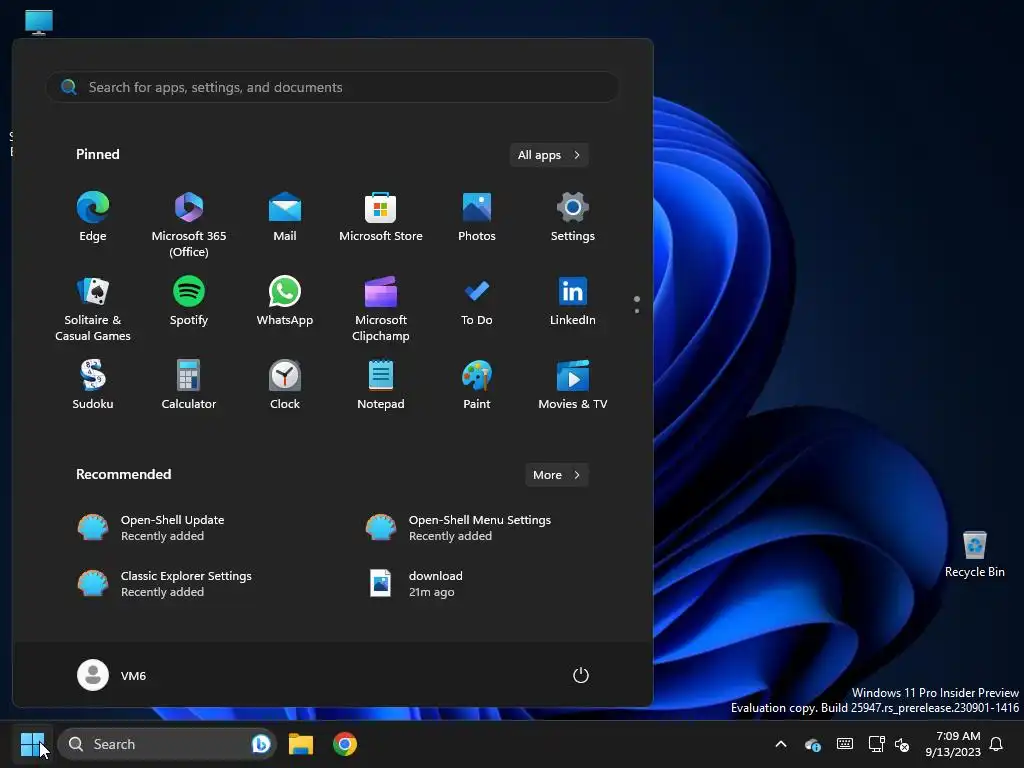
Task: Open Sudoku game
Action: (x=93, y=385)
